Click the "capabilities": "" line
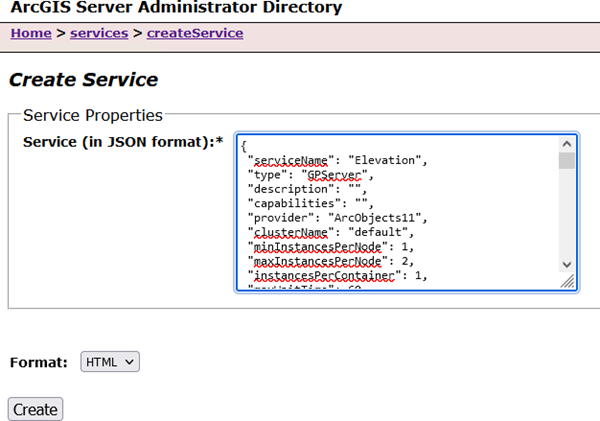Screen dimensions: 600x421 (310, 203)
